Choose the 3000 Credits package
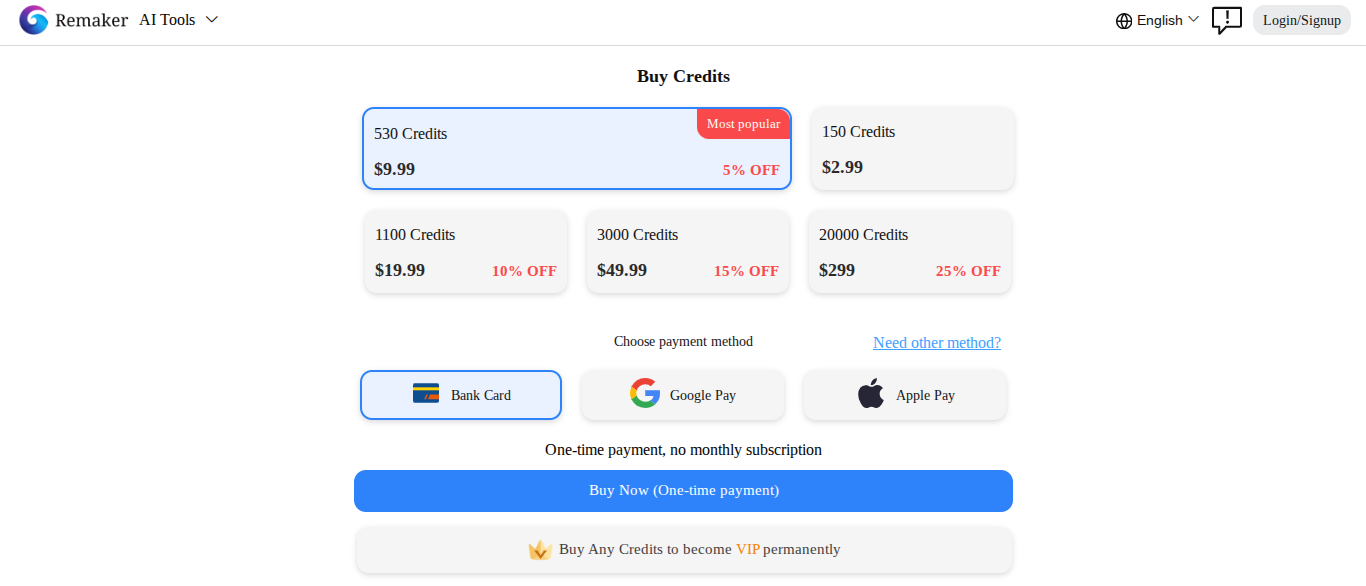Screen dimensions: 1366x586 (688, 251)
